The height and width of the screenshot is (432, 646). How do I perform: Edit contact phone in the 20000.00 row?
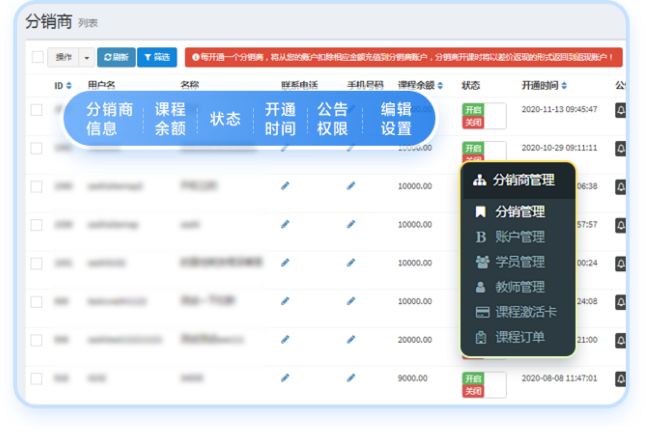[285, 339]
